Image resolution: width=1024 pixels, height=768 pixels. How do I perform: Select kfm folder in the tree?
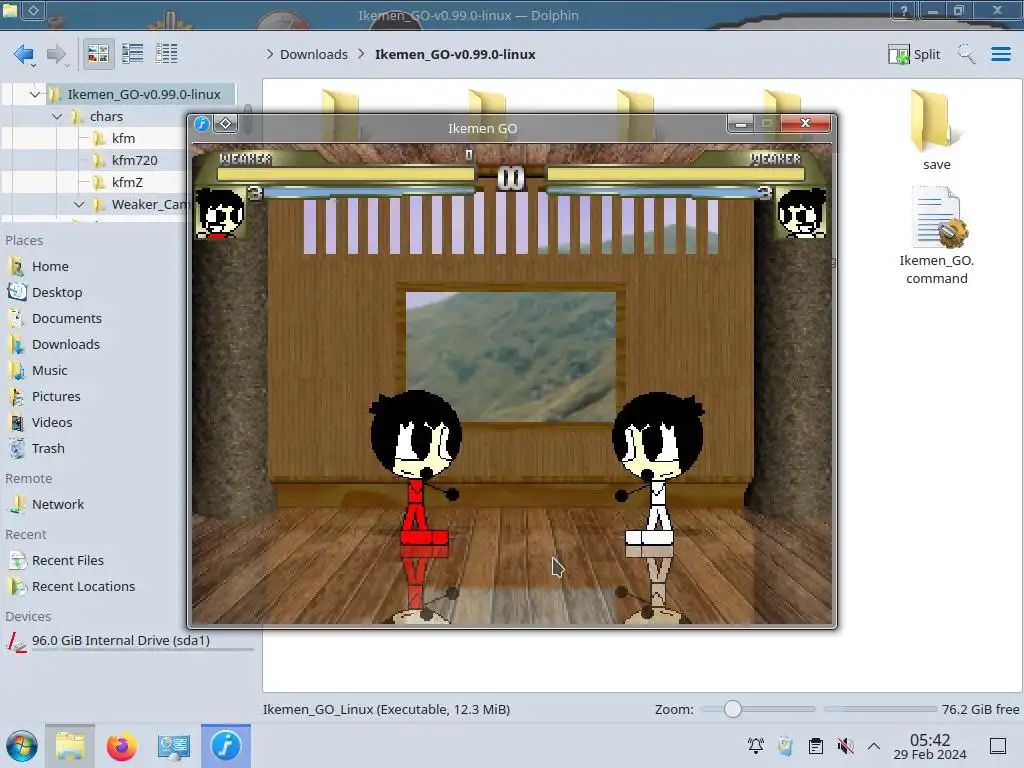(123, 138)
